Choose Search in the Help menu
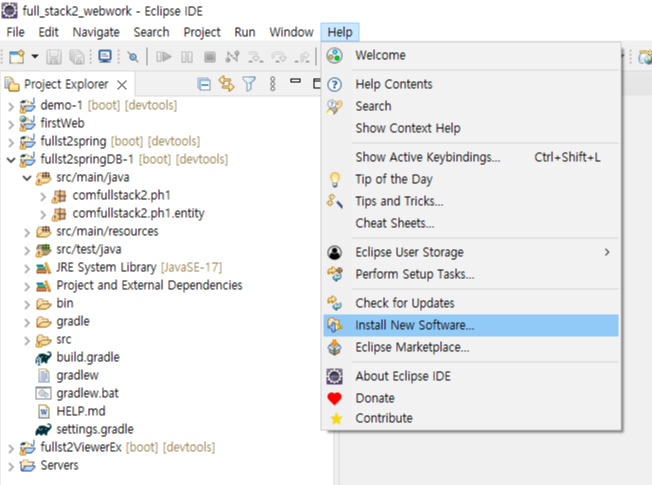 [471, 106]
